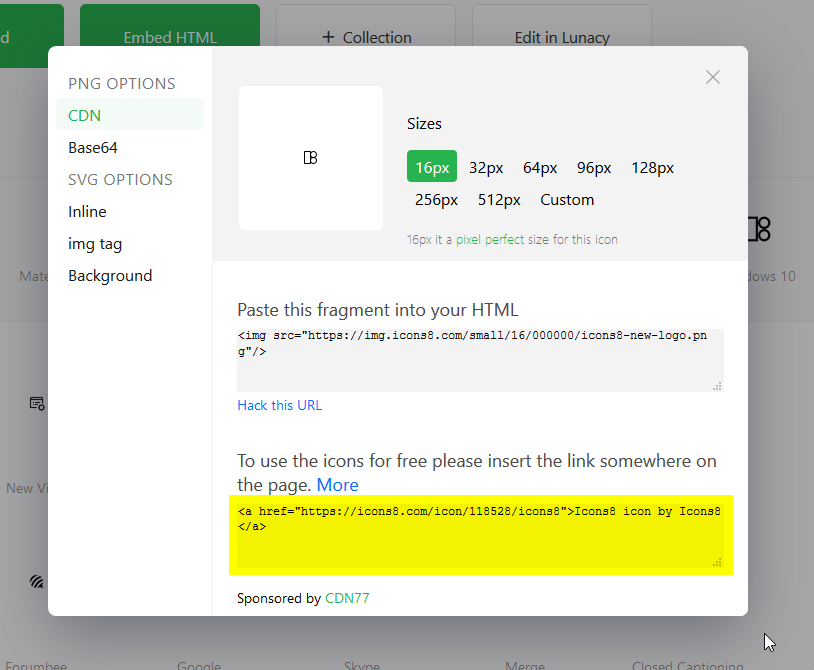Viewport: 814px width, 670px height.
Task: Click the Skype label in background
Action: point(362,665)
